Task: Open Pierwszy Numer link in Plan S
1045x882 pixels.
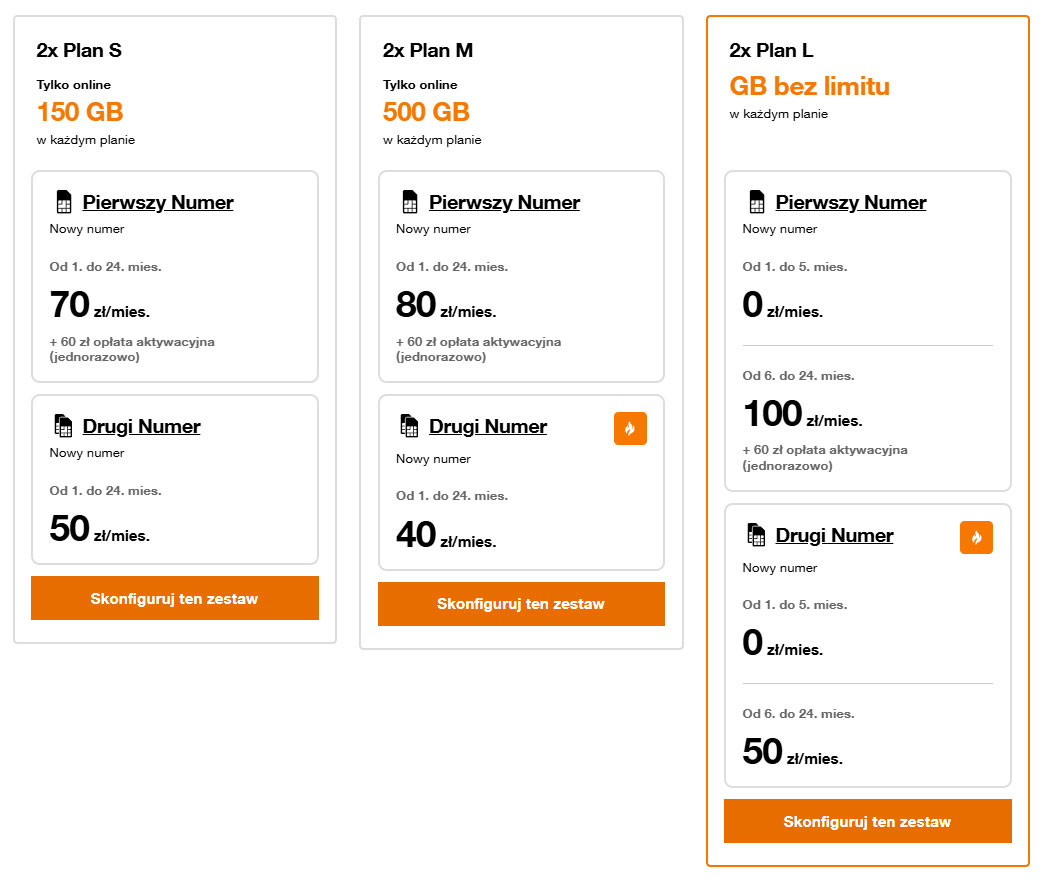Action: 158,202
